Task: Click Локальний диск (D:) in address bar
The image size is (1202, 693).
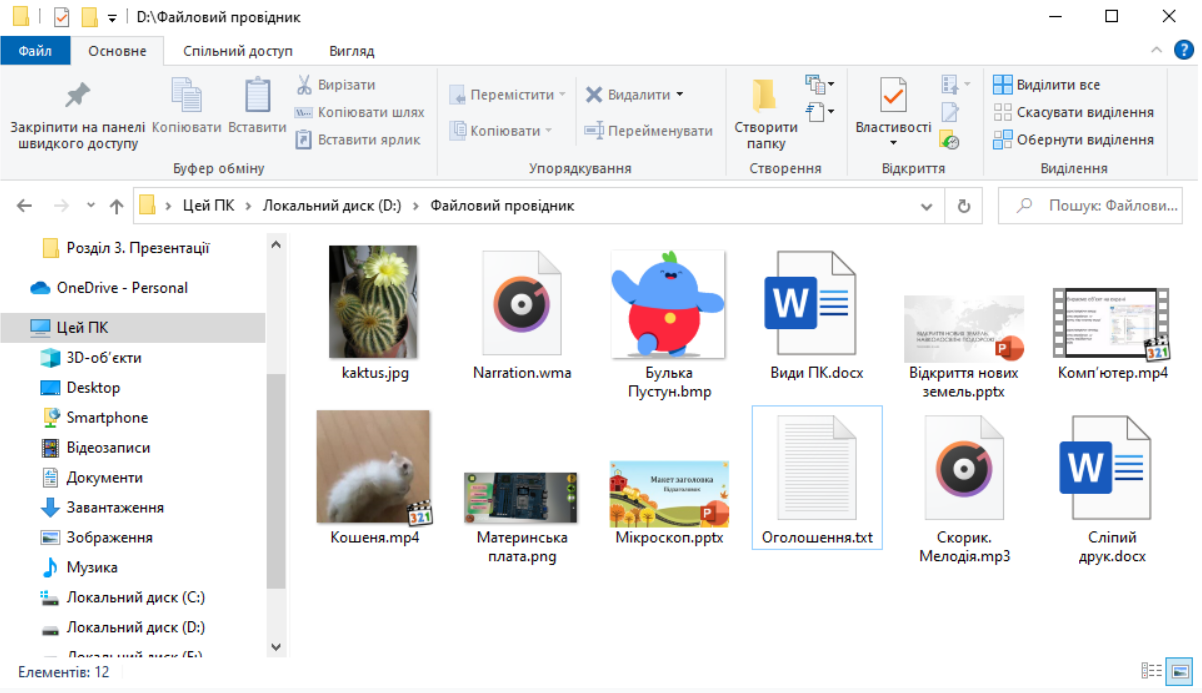Action: [332, 206]
